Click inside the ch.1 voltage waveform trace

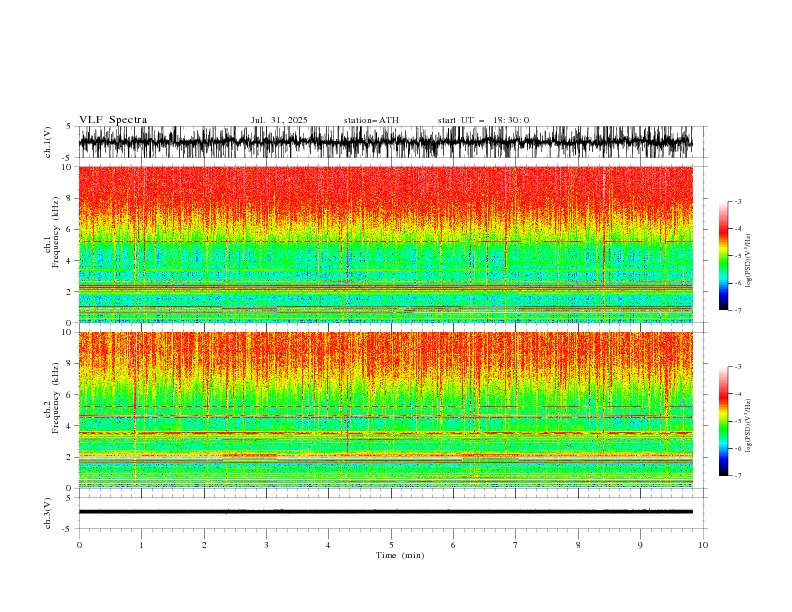[385, 142]
